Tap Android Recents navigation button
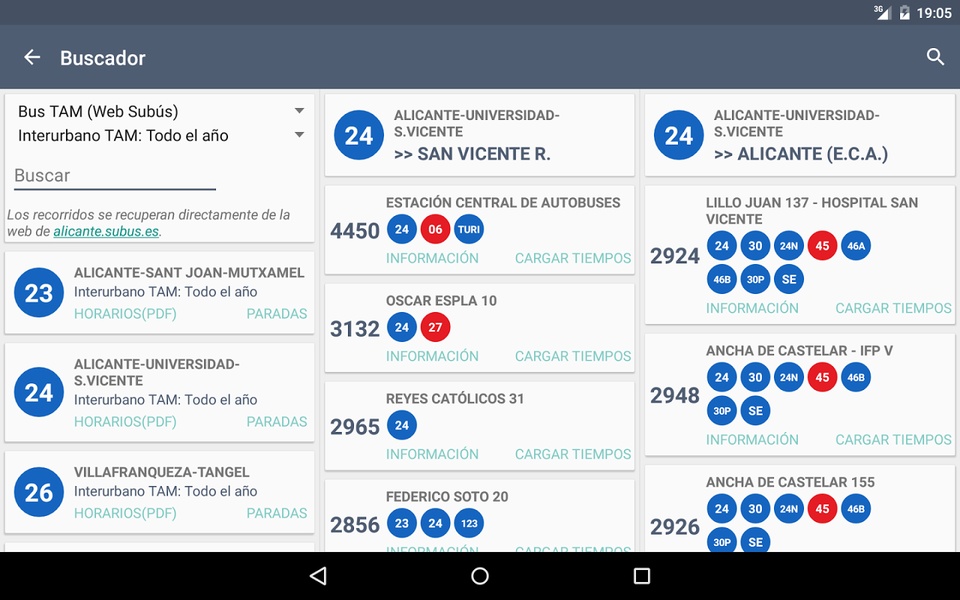The image size is (960, 600). point(642,576)
